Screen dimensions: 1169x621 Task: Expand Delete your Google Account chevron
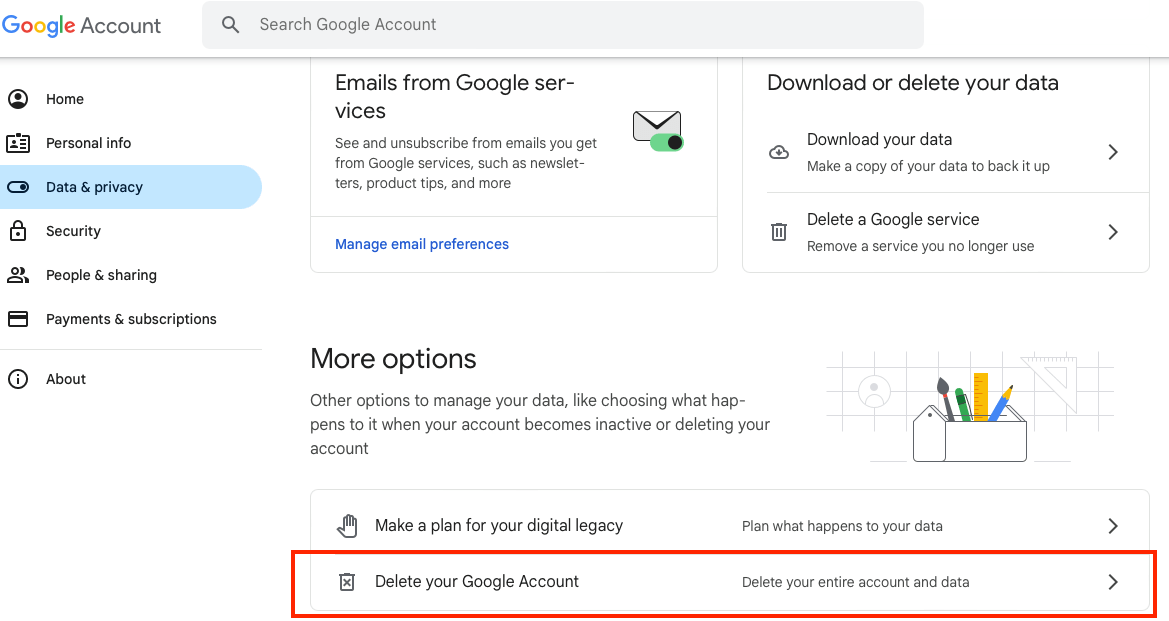tap(1113, 581)
